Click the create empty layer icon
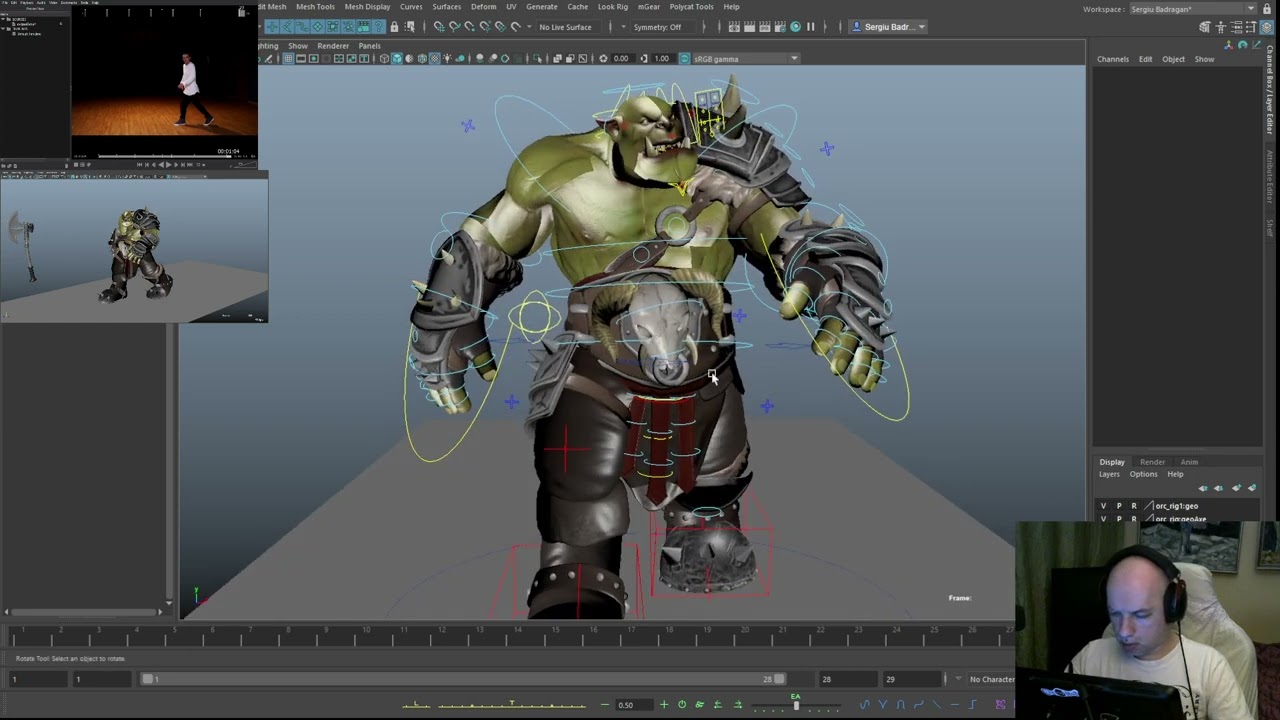 1236,488
